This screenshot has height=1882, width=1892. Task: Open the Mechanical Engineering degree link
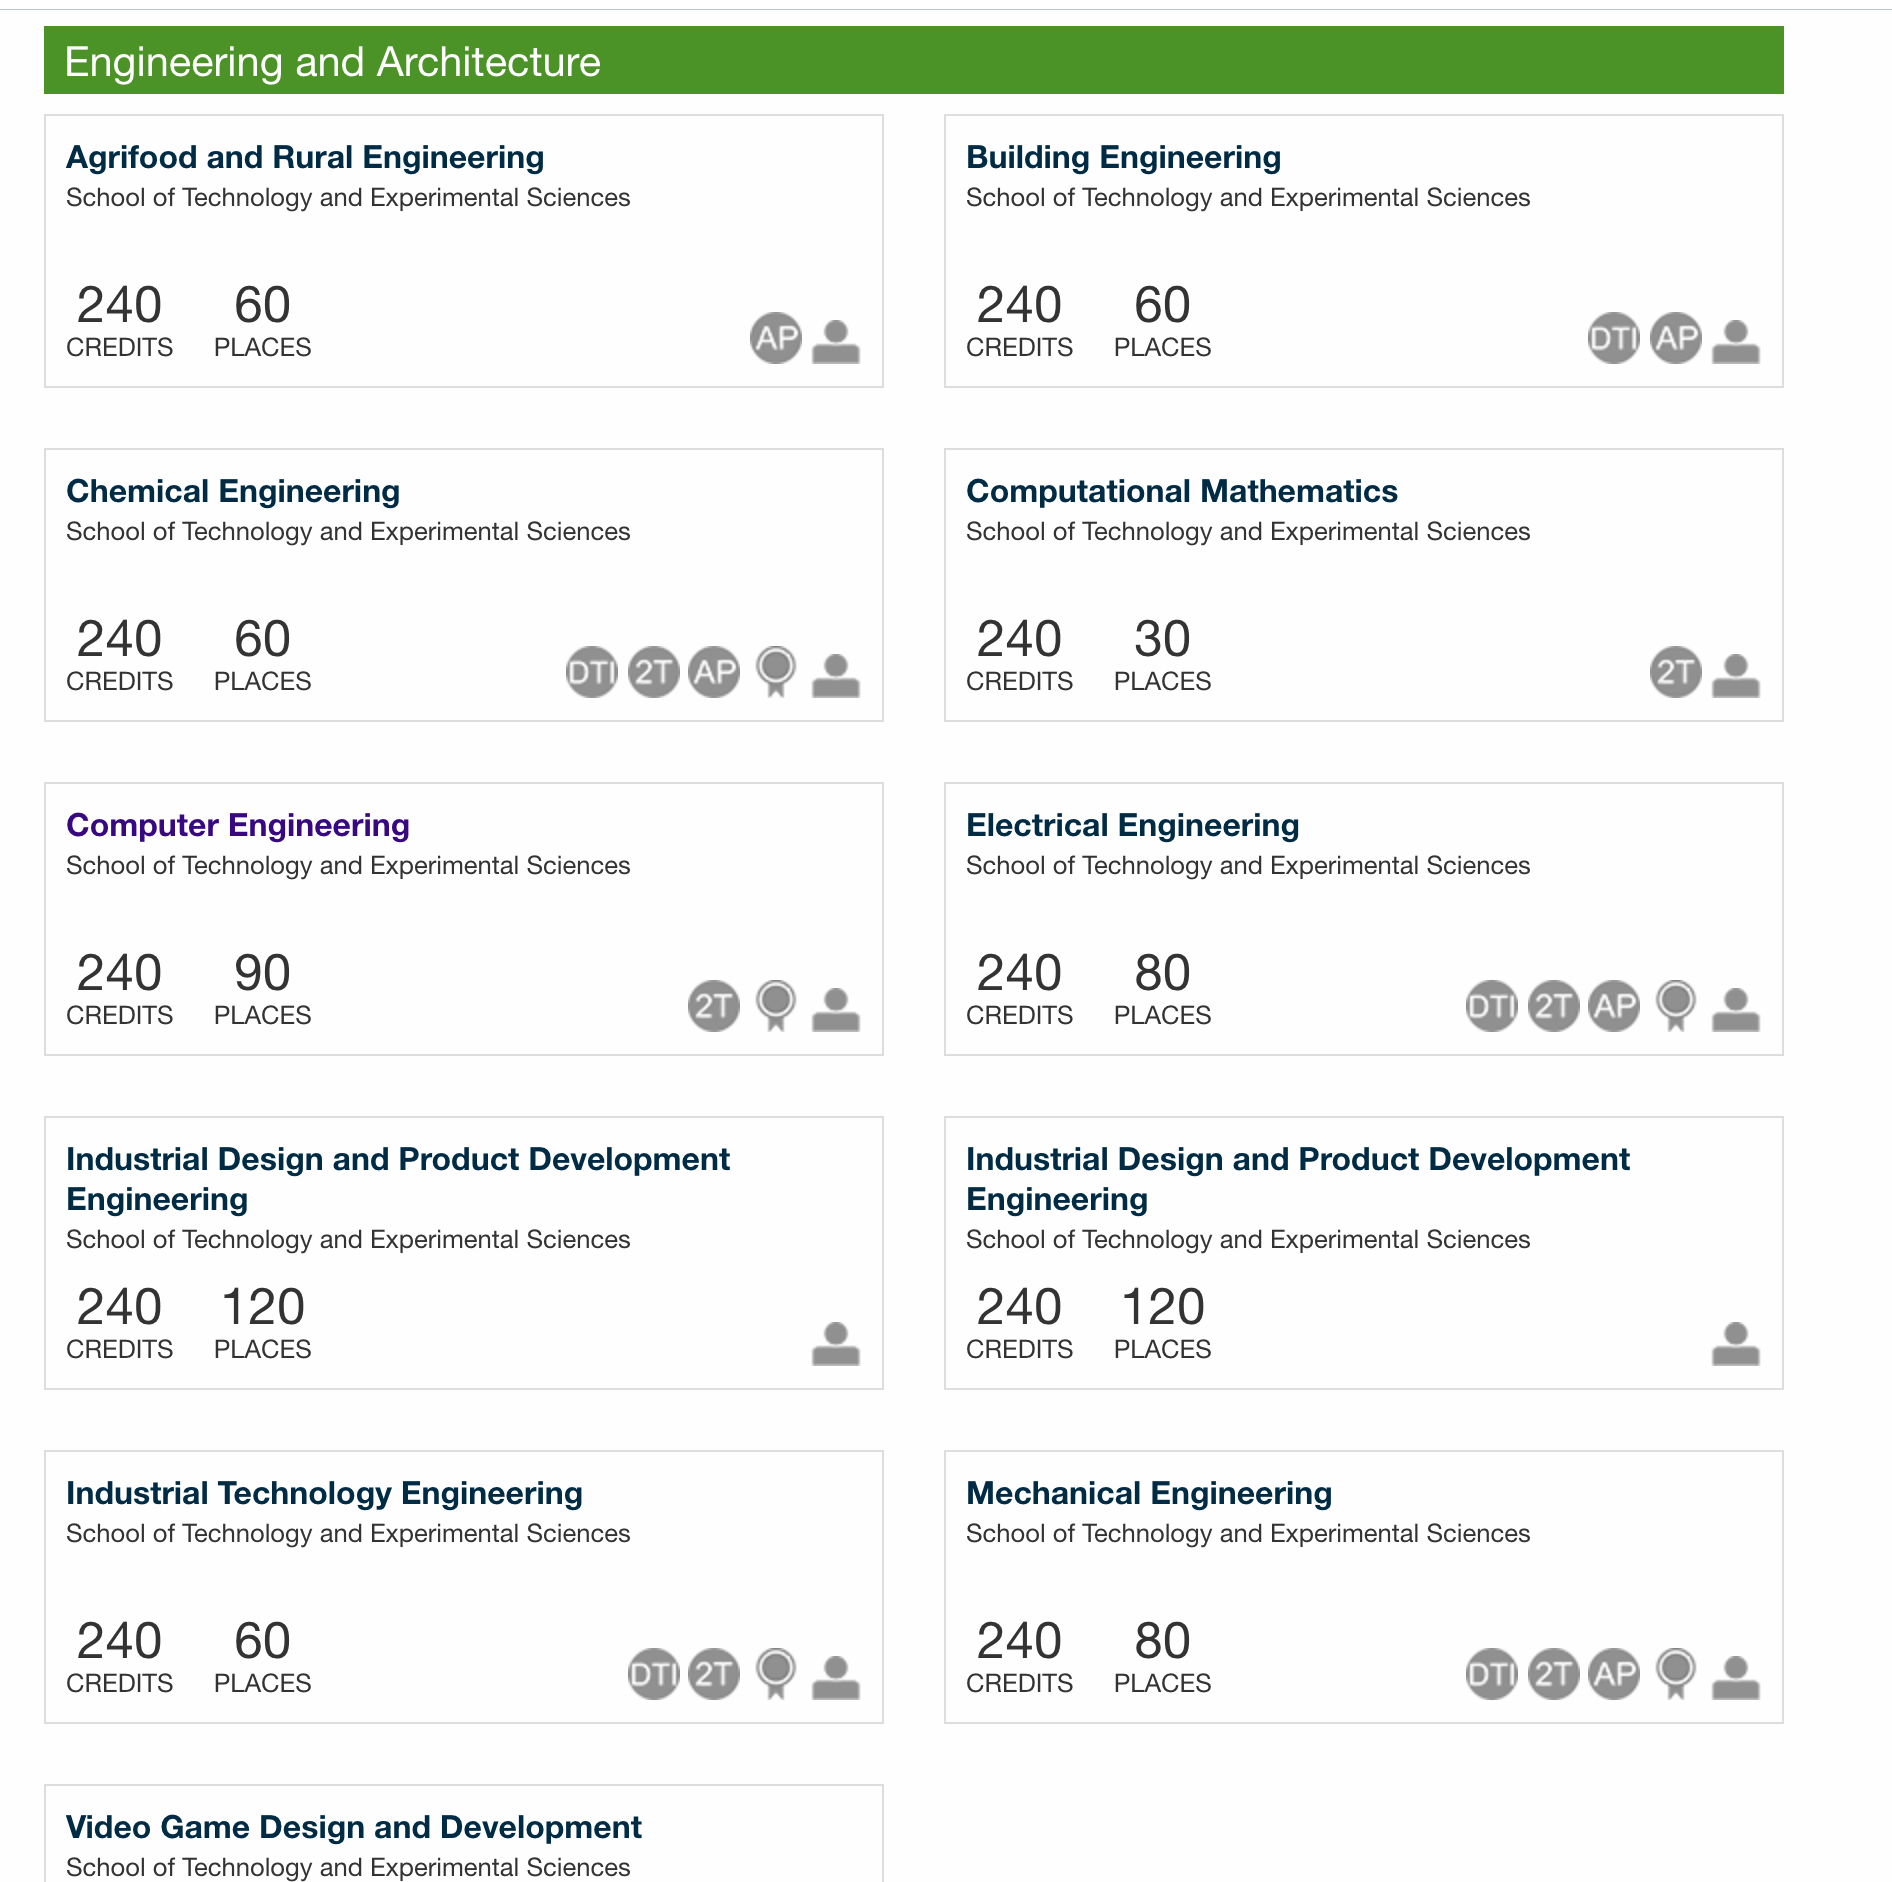1148,1493
